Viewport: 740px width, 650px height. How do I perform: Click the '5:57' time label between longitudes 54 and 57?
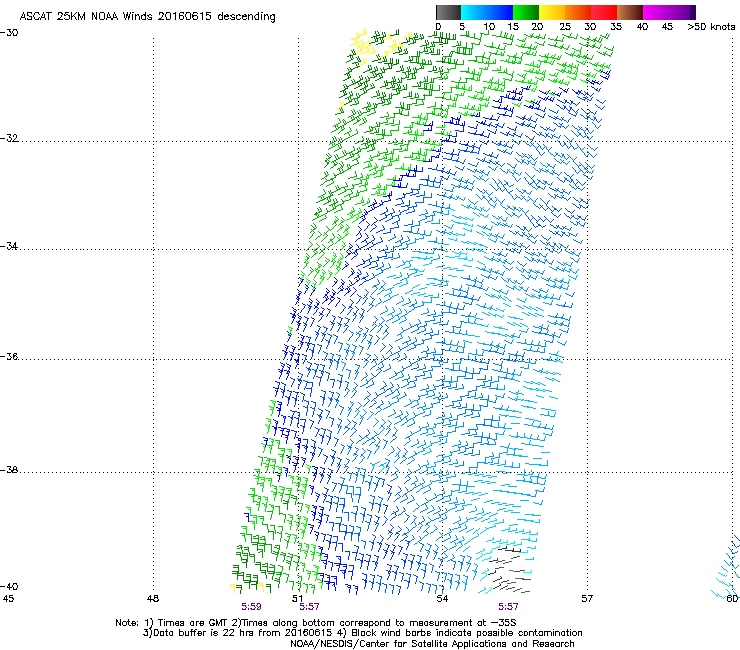pyautogui.click(x=508, y=607)
